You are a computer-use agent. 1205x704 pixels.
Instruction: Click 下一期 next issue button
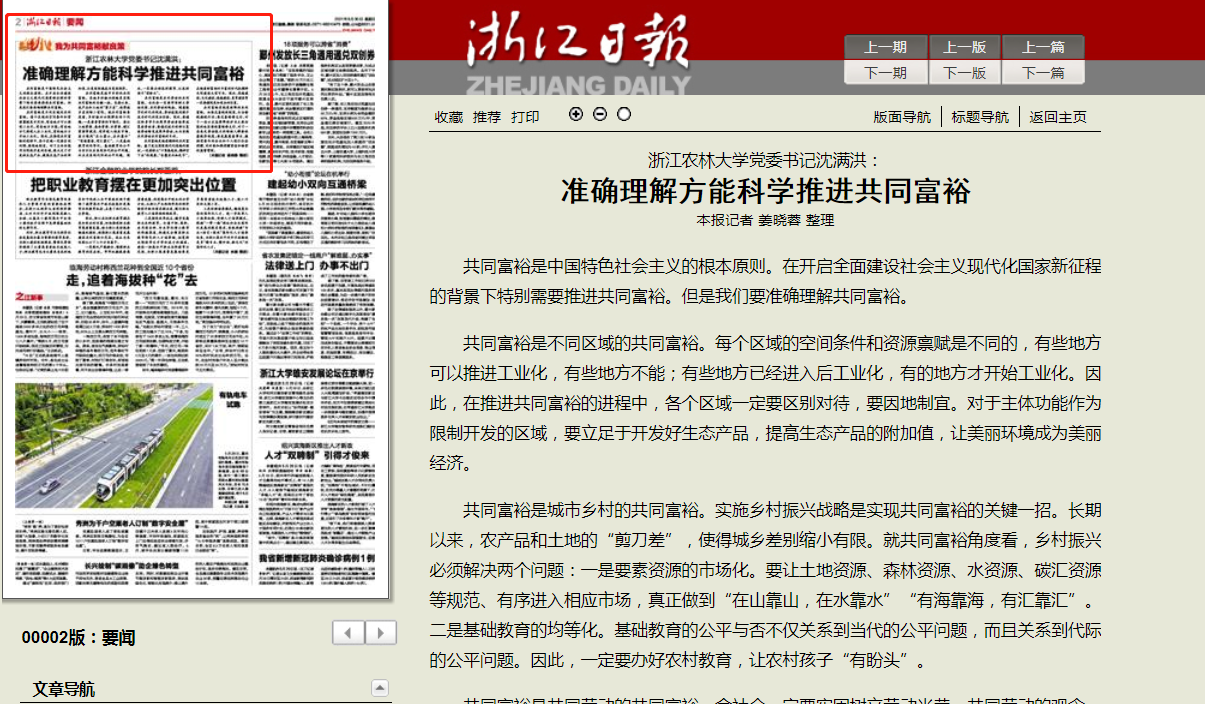(885, 73)
